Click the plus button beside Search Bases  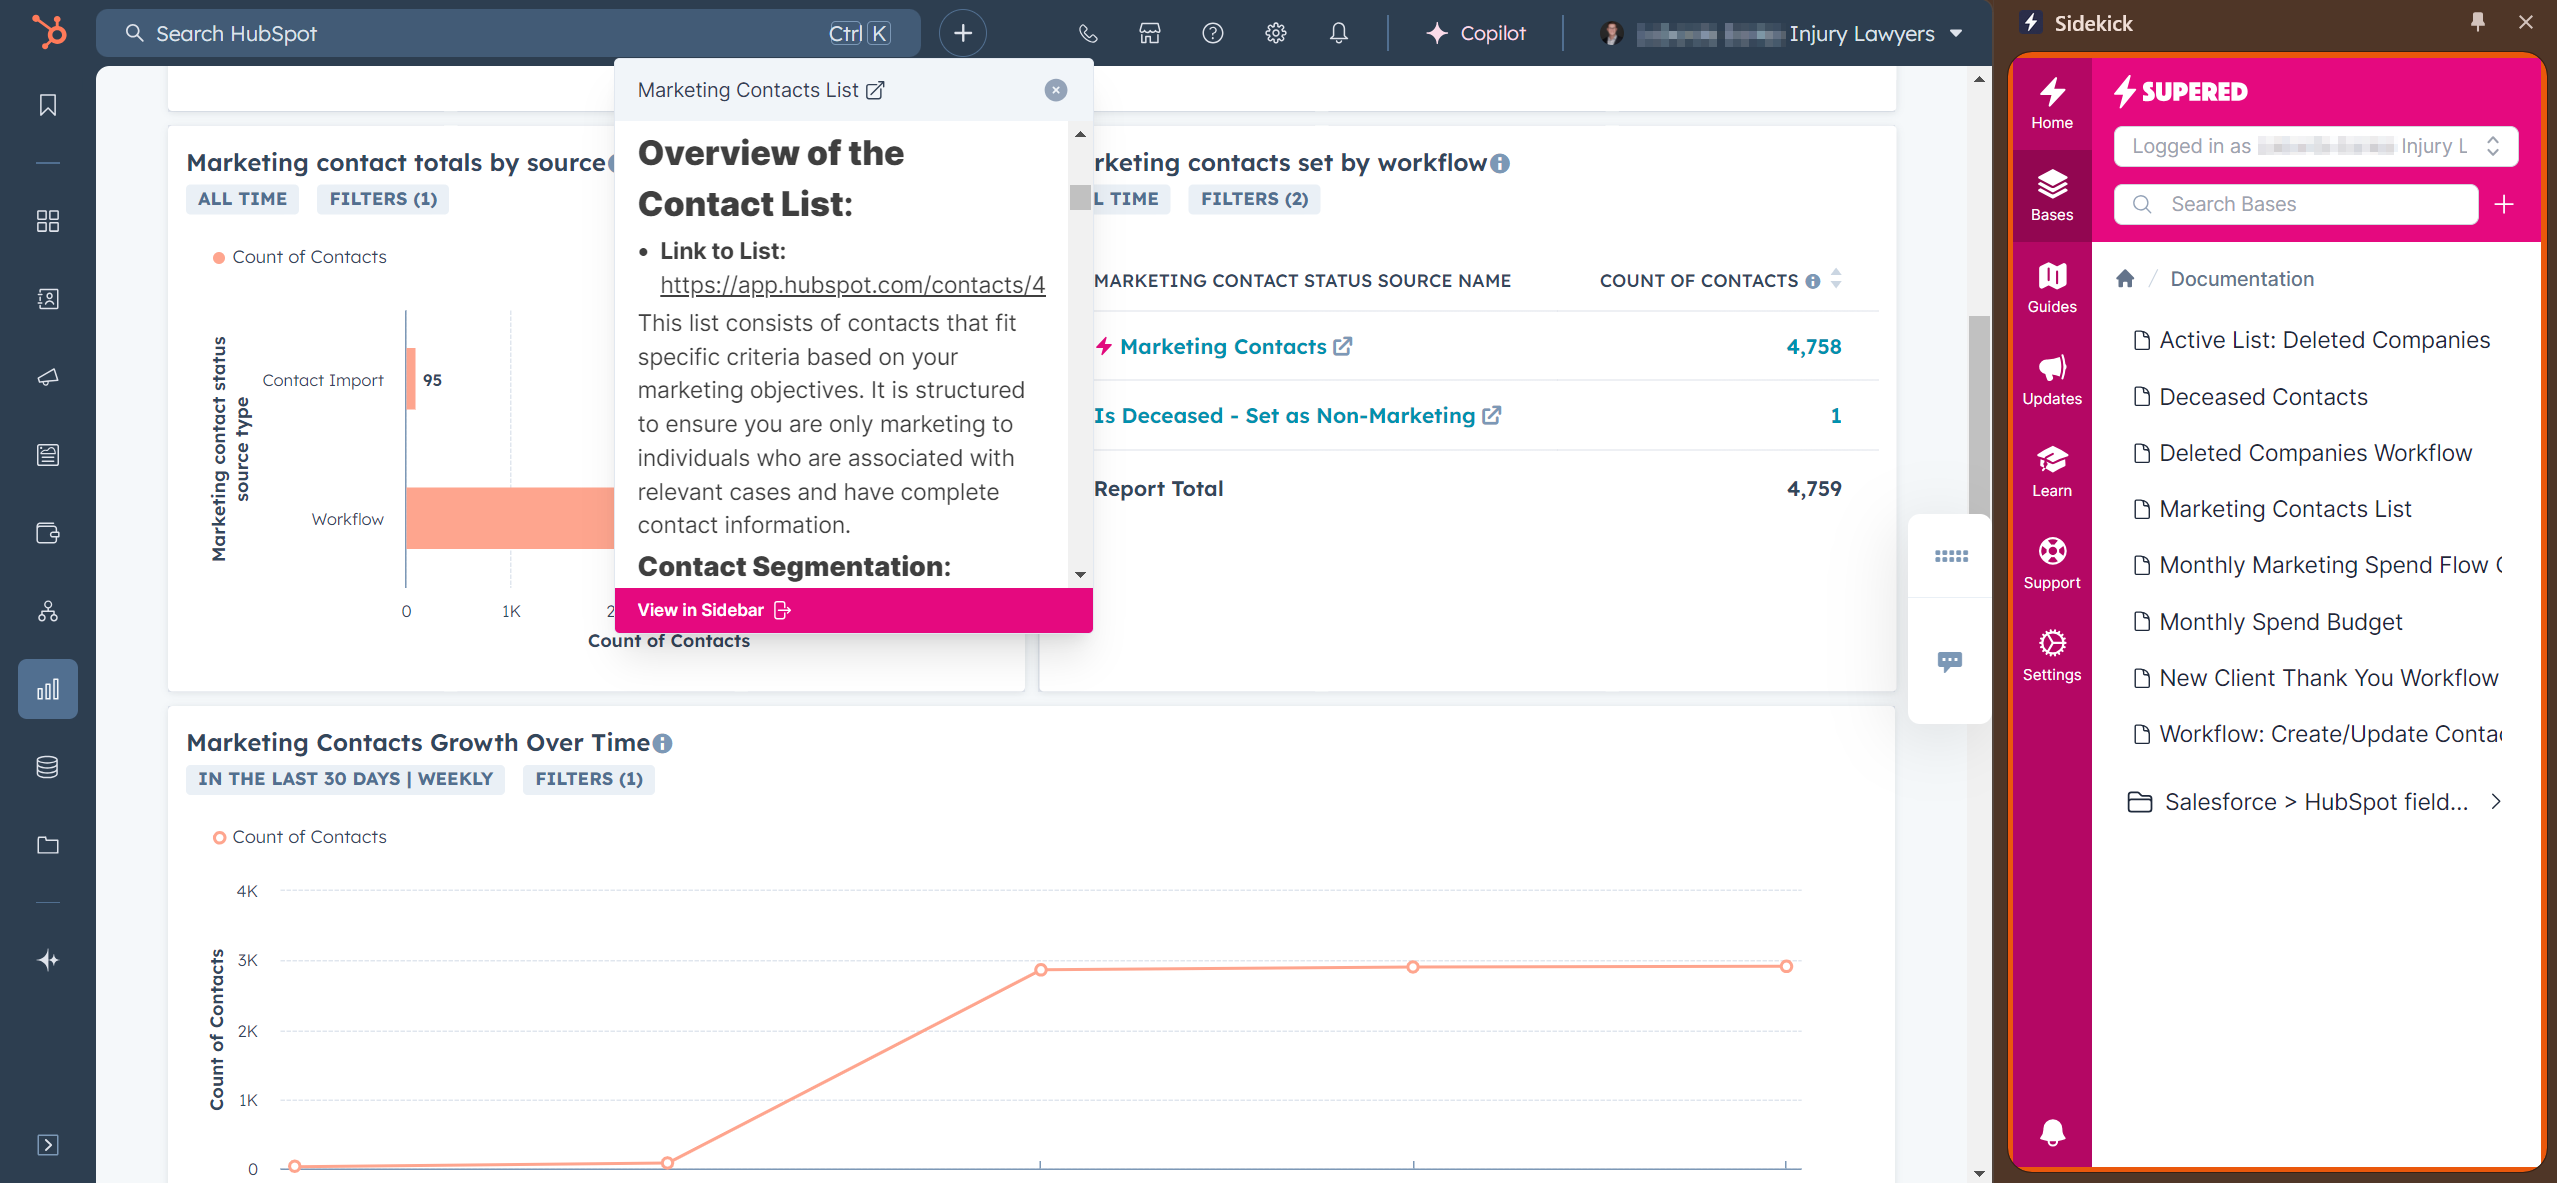click(x=2504, y=204)
